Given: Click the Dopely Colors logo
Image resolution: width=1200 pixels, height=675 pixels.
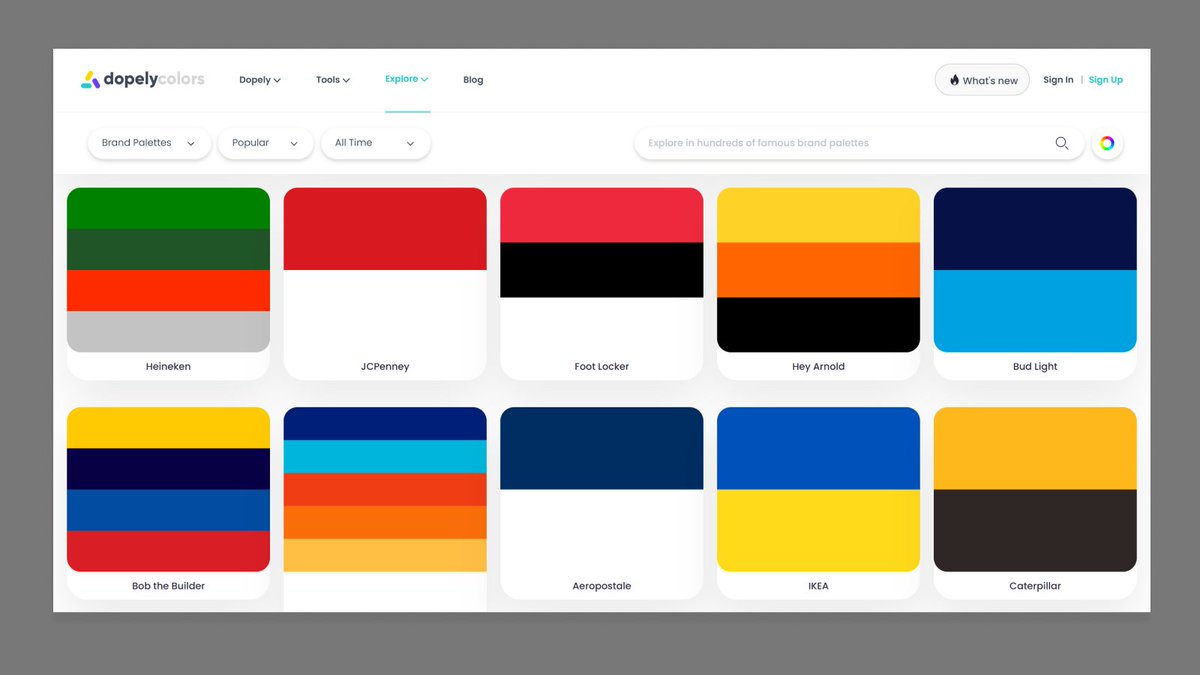Looking at the screenshot, I should click(143, 80).
